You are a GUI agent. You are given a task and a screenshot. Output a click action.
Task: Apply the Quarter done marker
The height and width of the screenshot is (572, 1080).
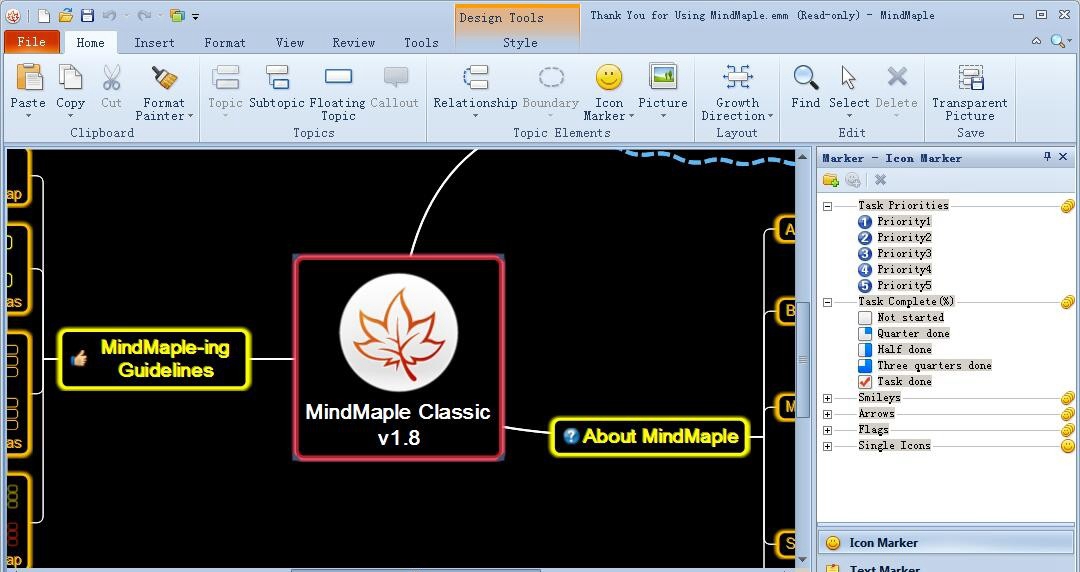click(904, 334)
